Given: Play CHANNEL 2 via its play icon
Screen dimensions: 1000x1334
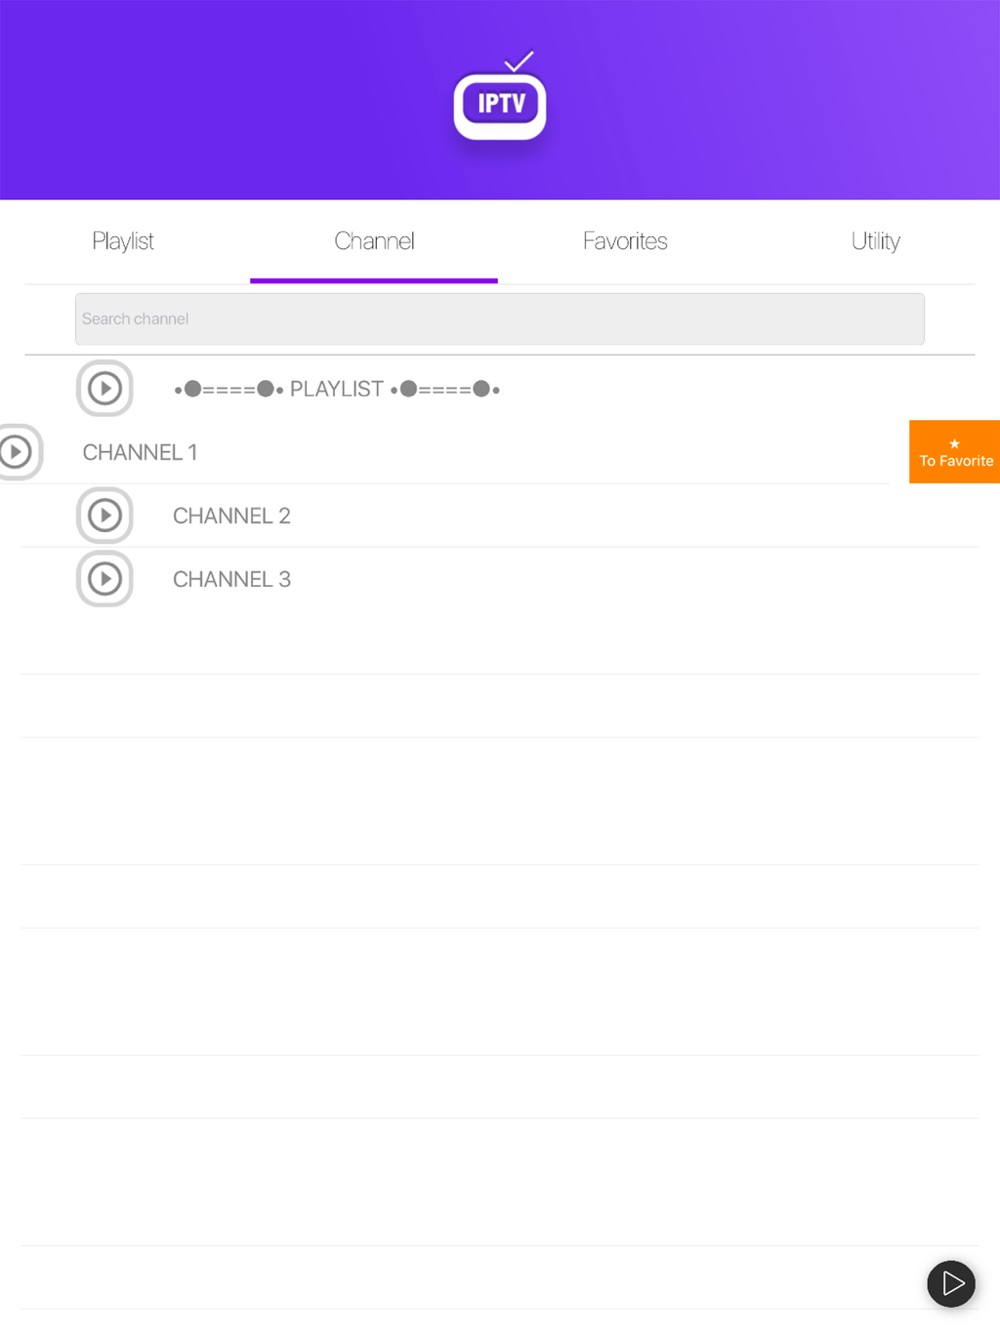Looking at the screenshot, I should coord(105,515).
